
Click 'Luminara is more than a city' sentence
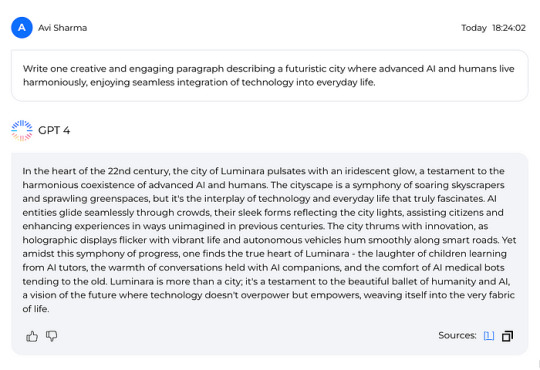[x=176, y=281]
